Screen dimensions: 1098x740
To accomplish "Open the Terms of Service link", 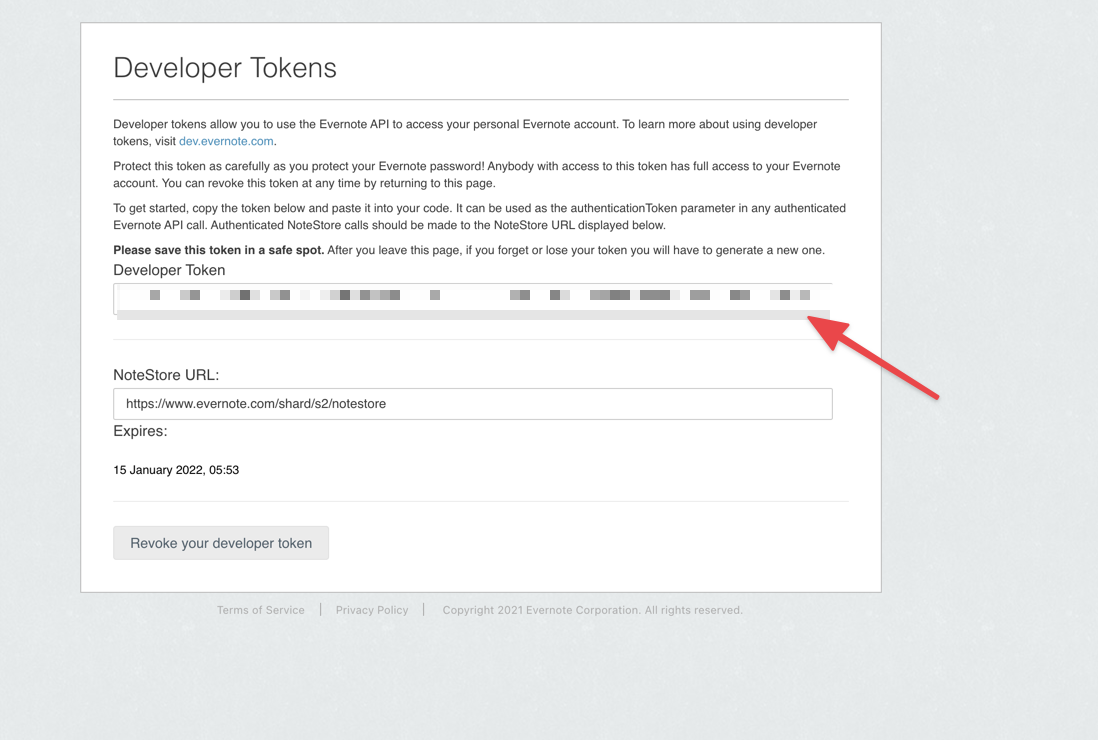I will [260, 610].
